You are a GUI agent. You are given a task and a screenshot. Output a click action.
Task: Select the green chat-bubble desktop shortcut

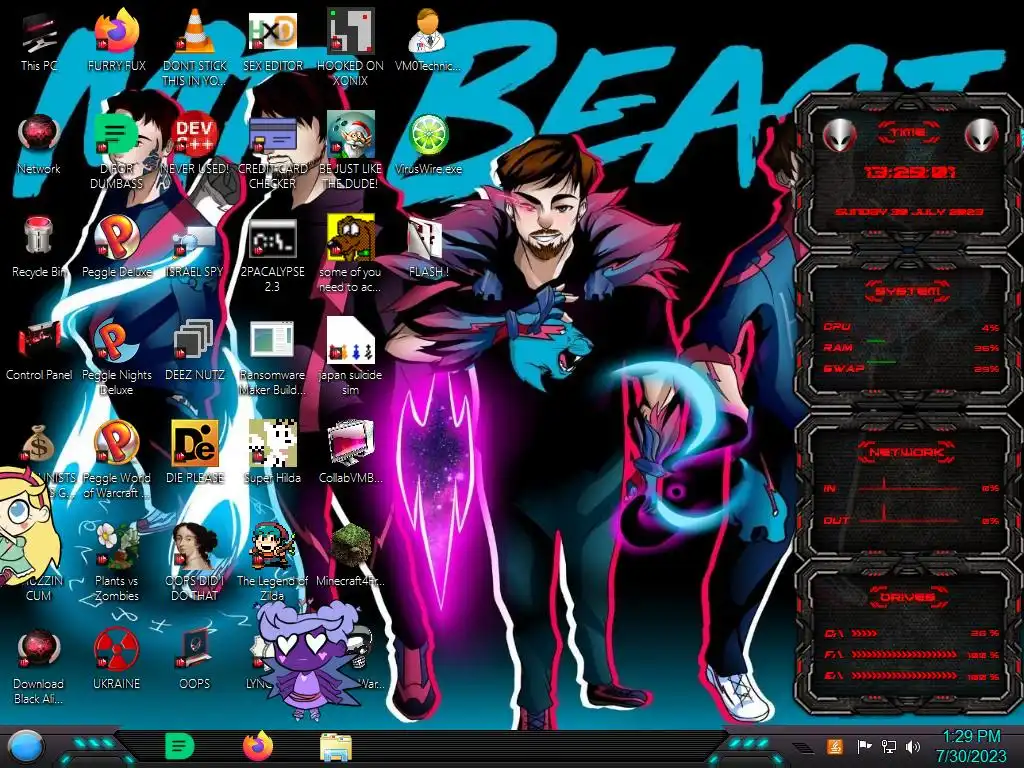[116, 150]
